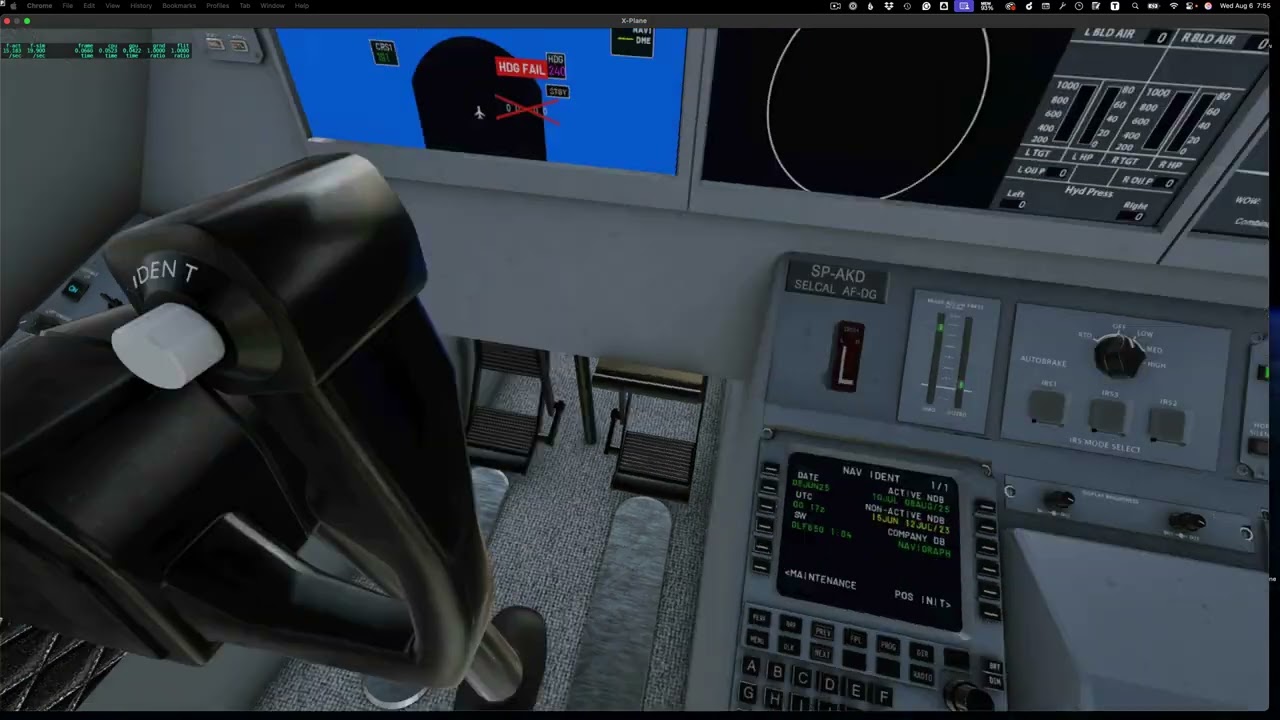The image size is (1280, 720).
Task: Open Spotlight search in the menu bar
Action: 1135,6
